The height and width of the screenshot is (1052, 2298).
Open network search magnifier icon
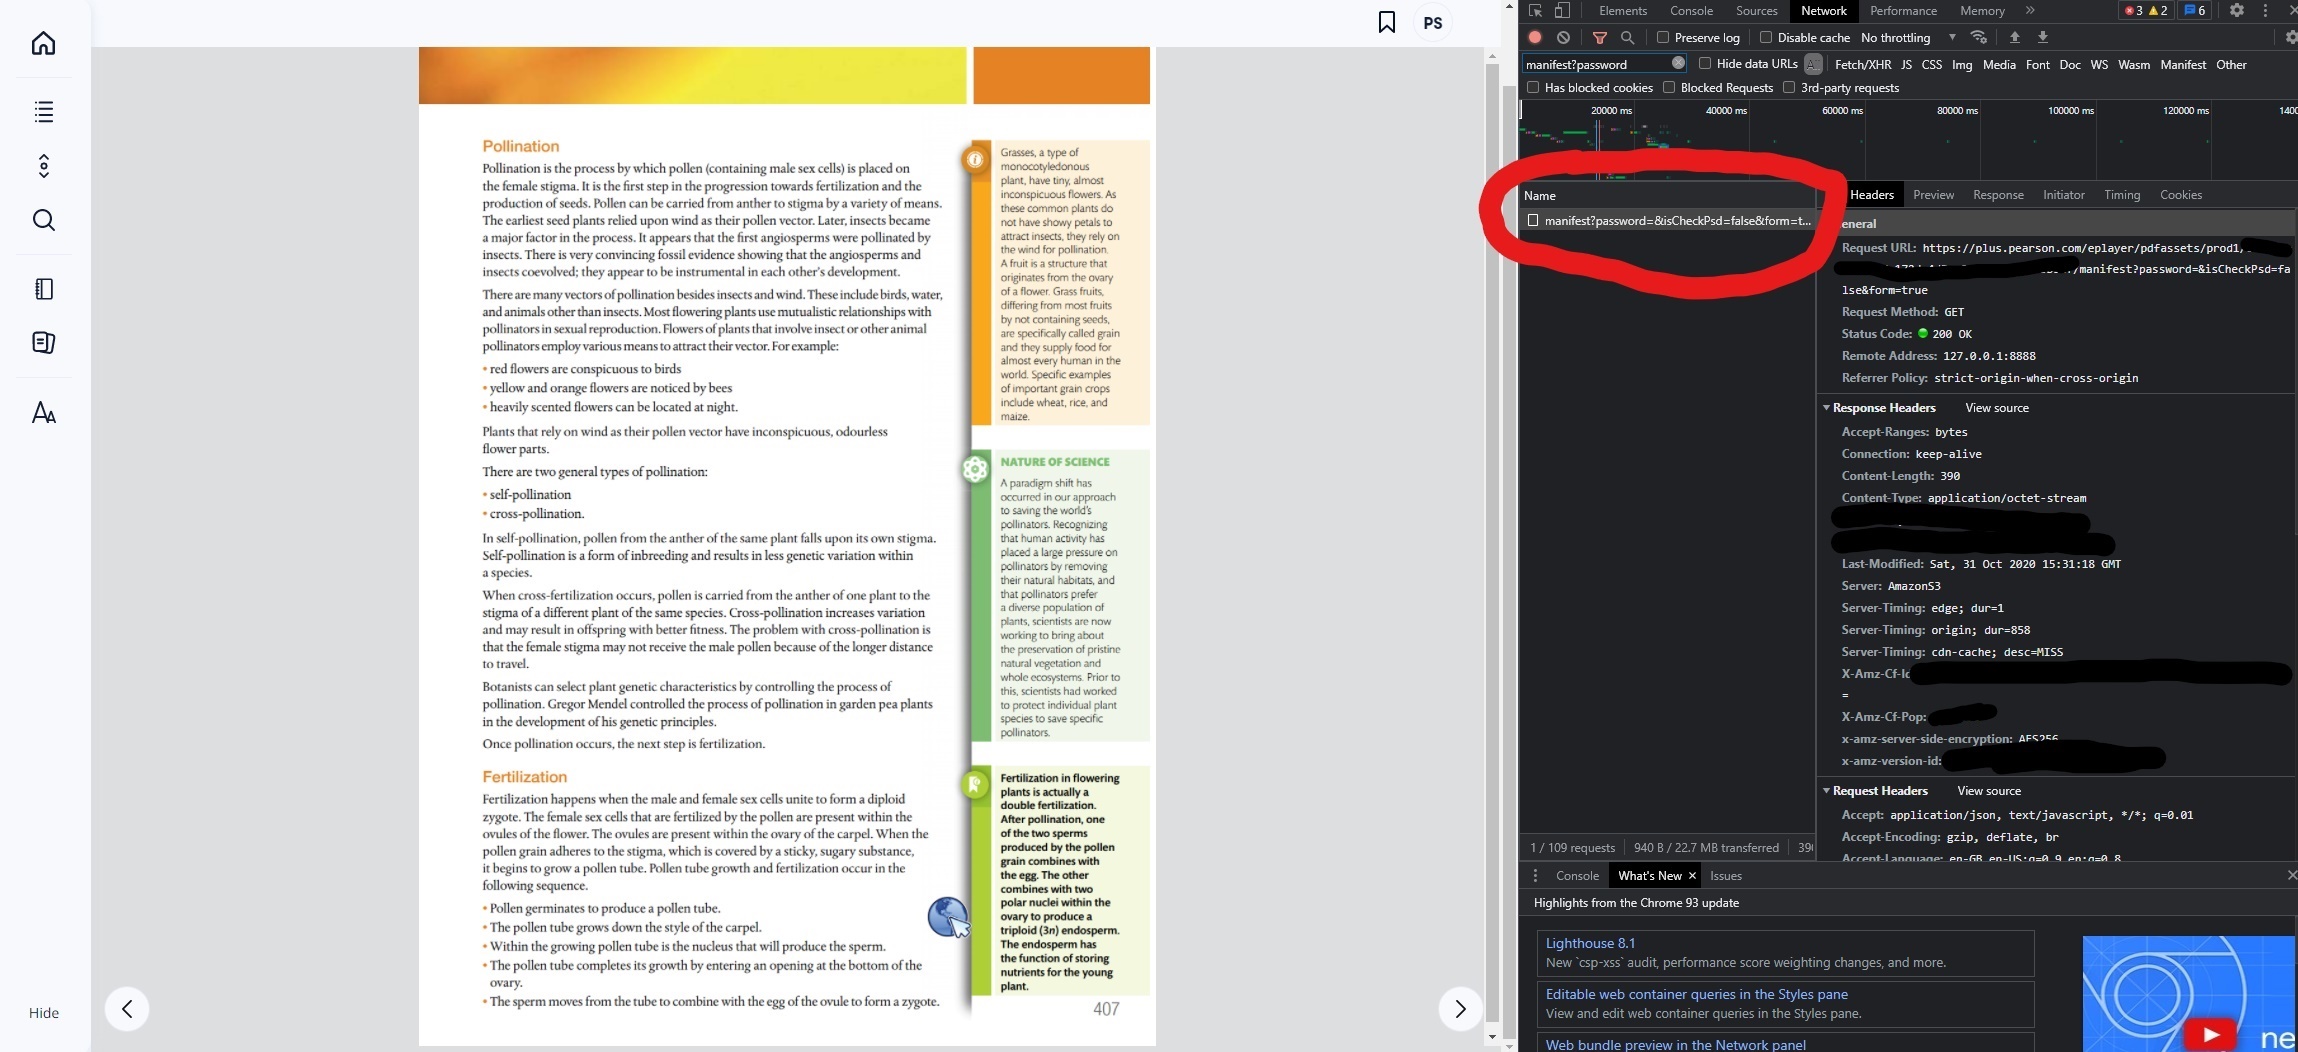pyautogui.click(x=1627, y=37)
